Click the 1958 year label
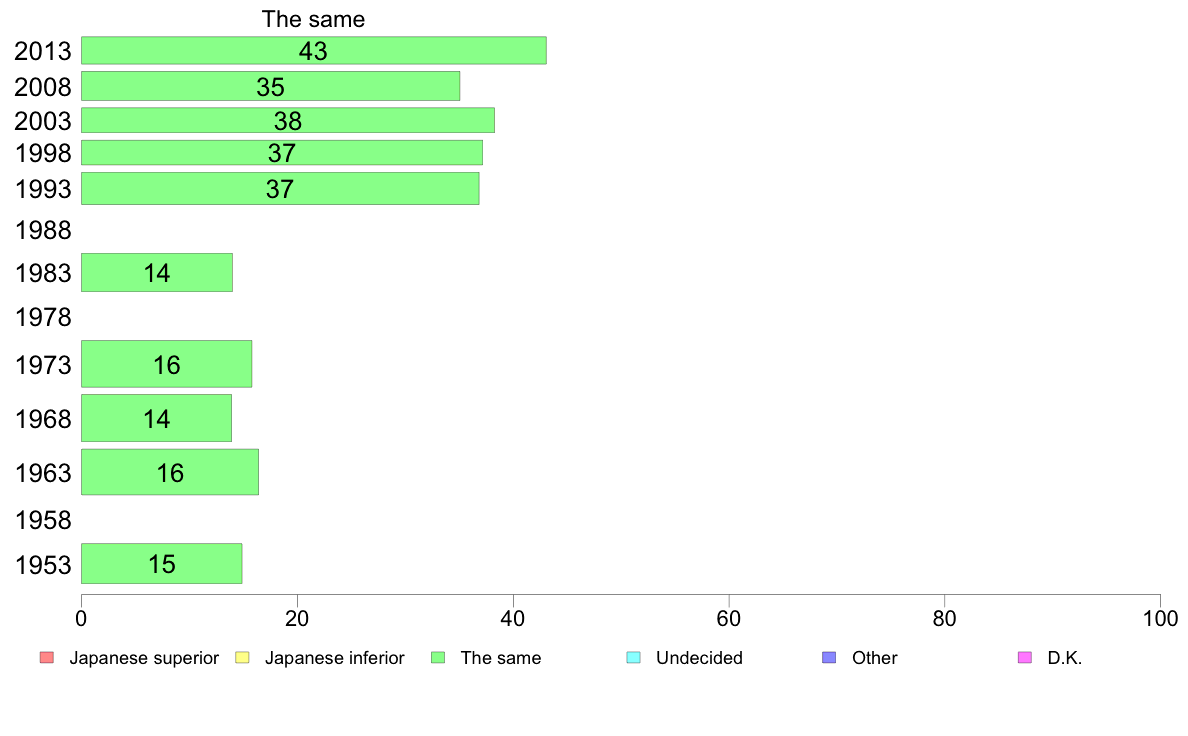The height and width of the screenshot is (736, 1188). click(x=43, y=521)
